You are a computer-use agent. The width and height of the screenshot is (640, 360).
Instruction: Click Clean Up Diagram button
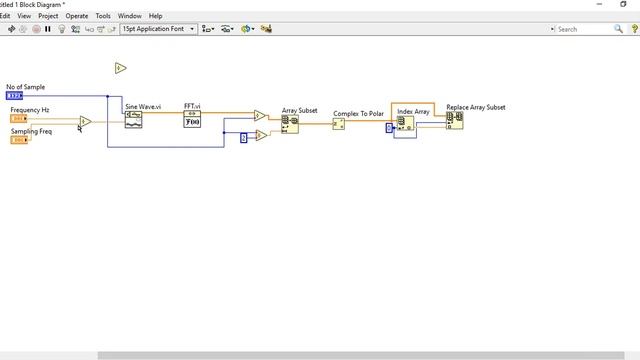coord(266,29)
